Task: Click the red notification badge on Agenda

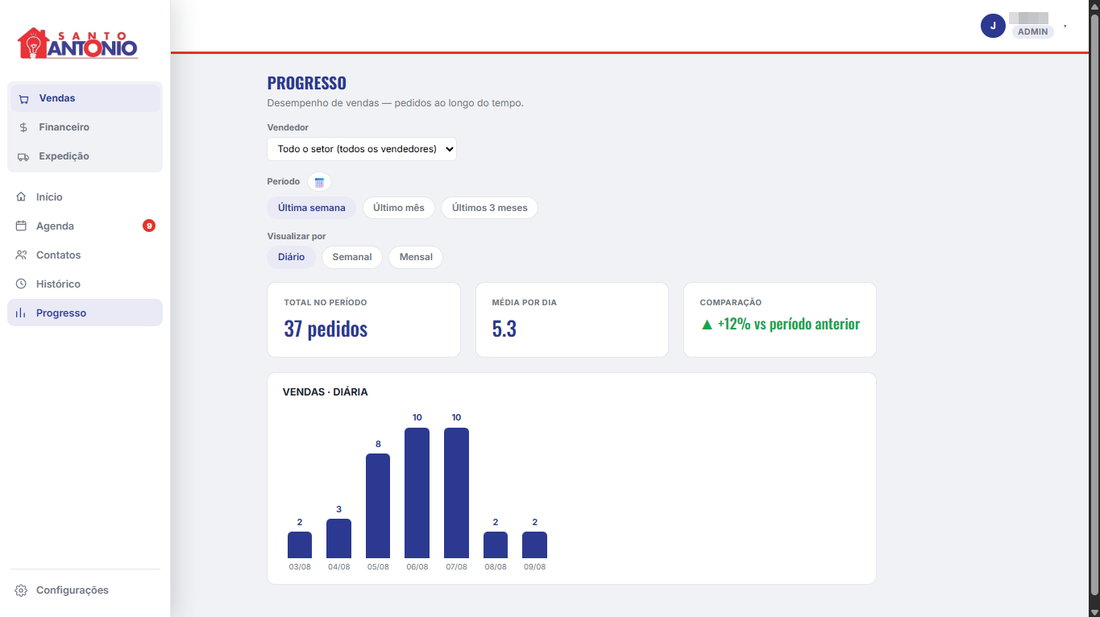Action: coord(149,226)
